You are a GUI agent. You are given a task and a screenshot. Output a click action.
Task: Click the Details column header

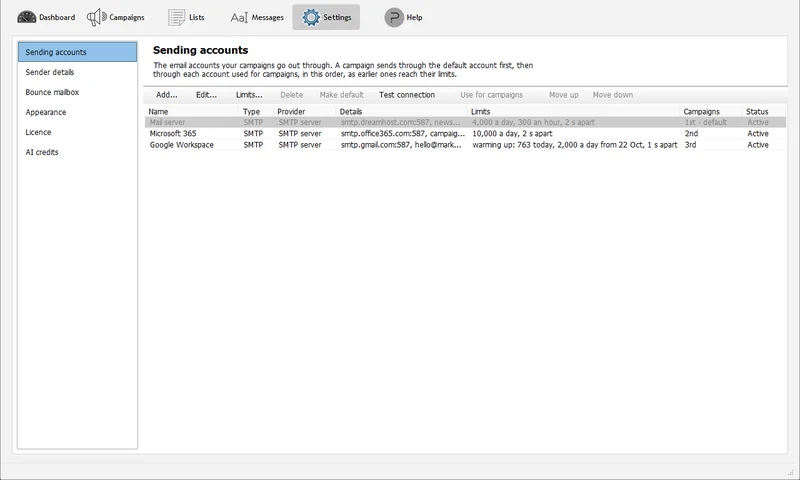[402, 111]
